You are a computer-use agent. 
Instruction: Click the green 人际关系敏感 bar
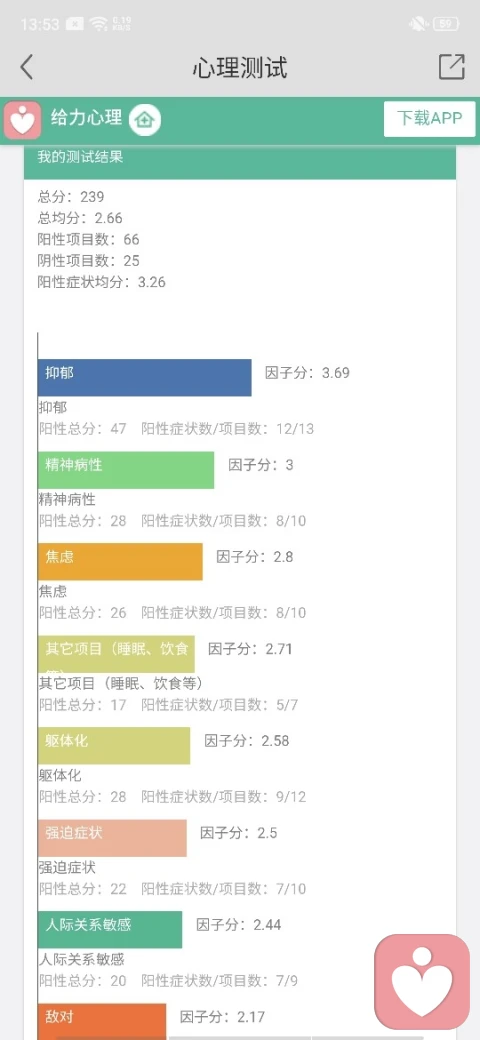[110, 929]
